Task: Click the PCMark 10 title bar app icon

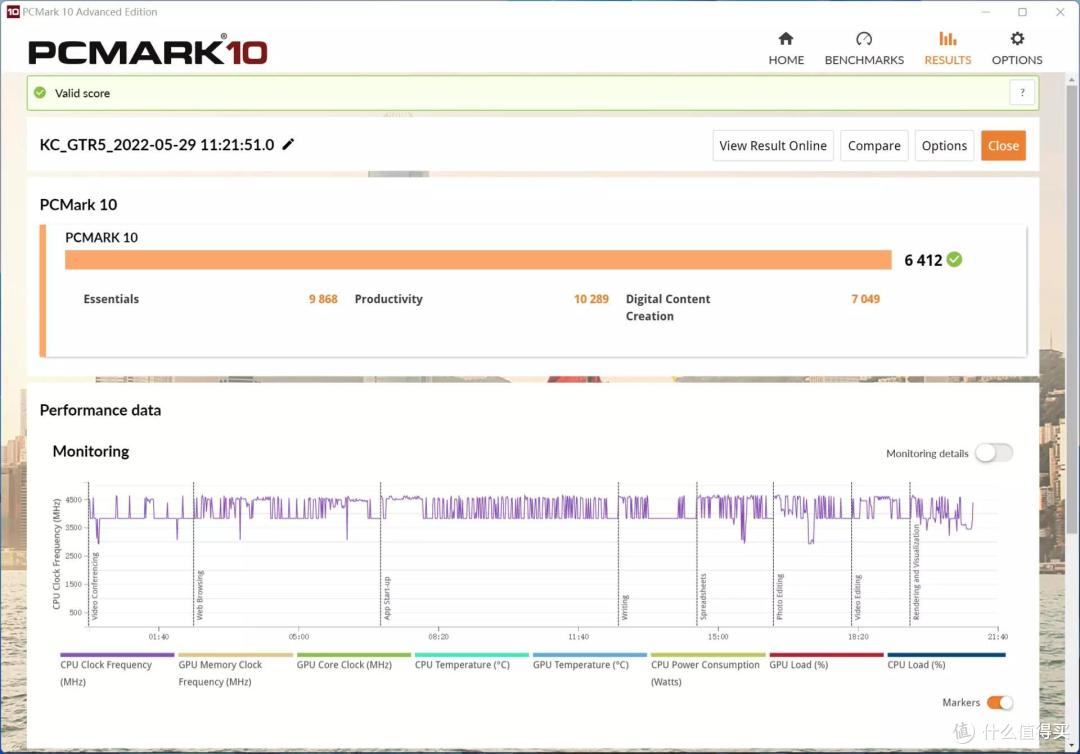Action: 12,12
